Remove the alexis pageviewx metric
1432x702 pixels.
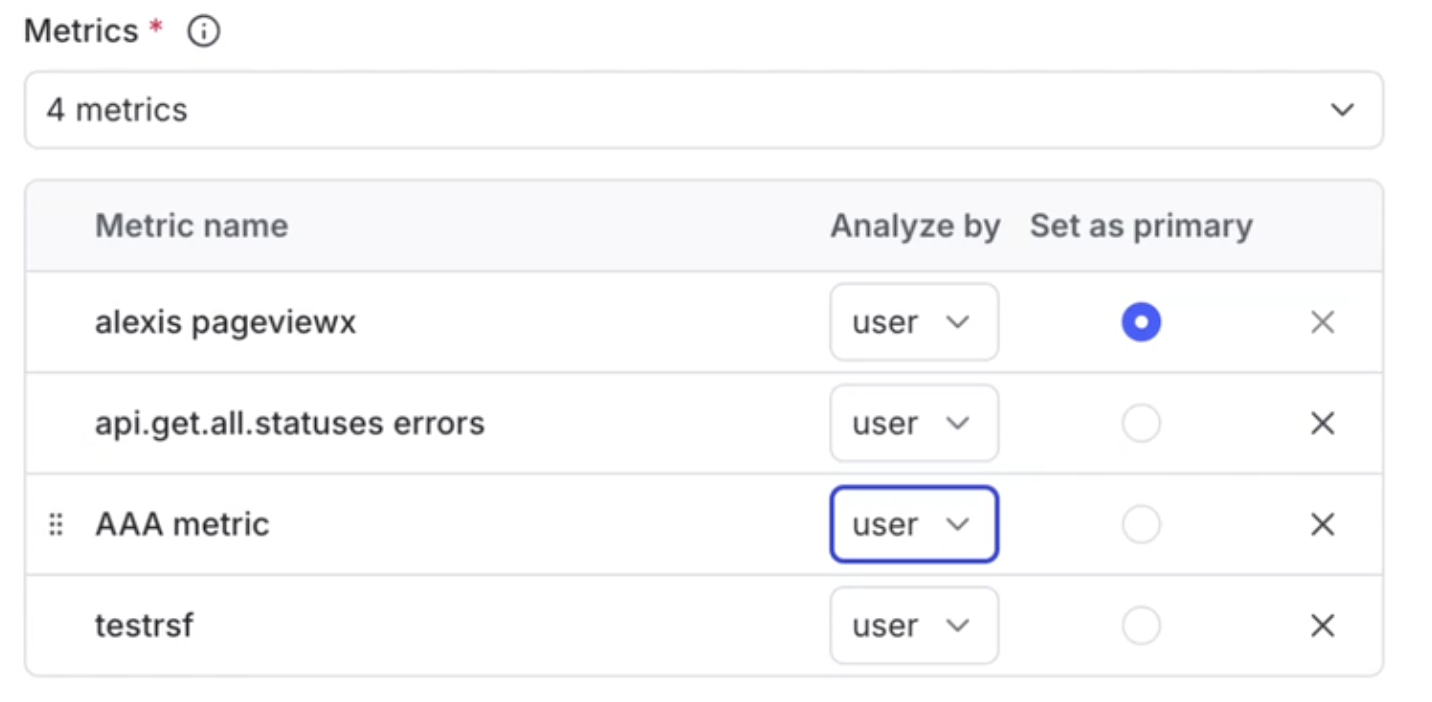tap(1322, 322)
